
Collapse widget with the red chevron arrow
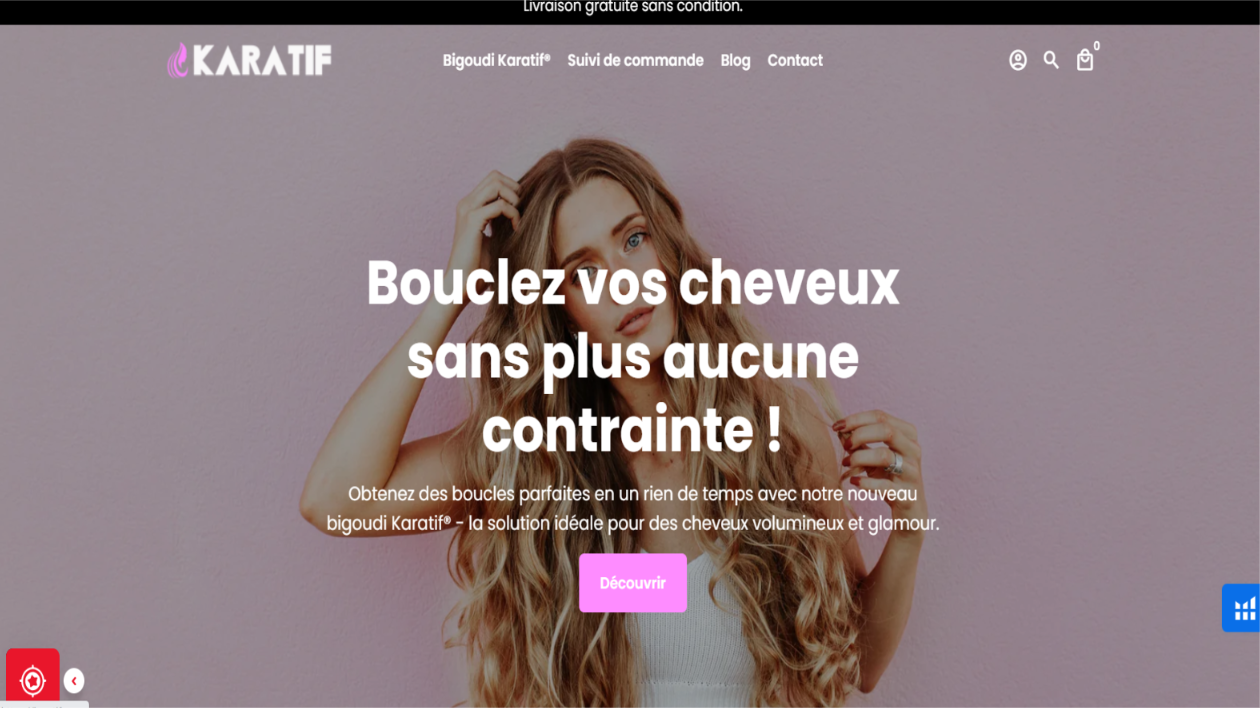pyautogui.click(x=74, y=681)
